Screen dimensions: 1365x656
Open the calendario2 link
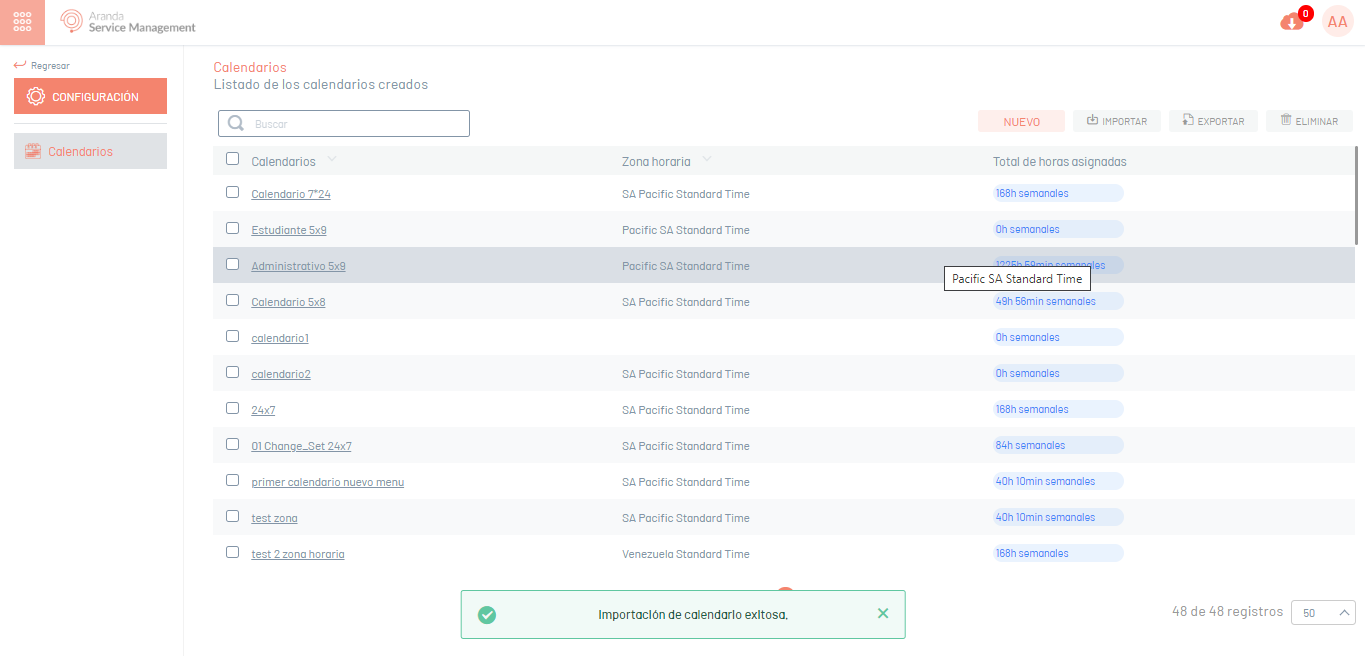point(281,374)
